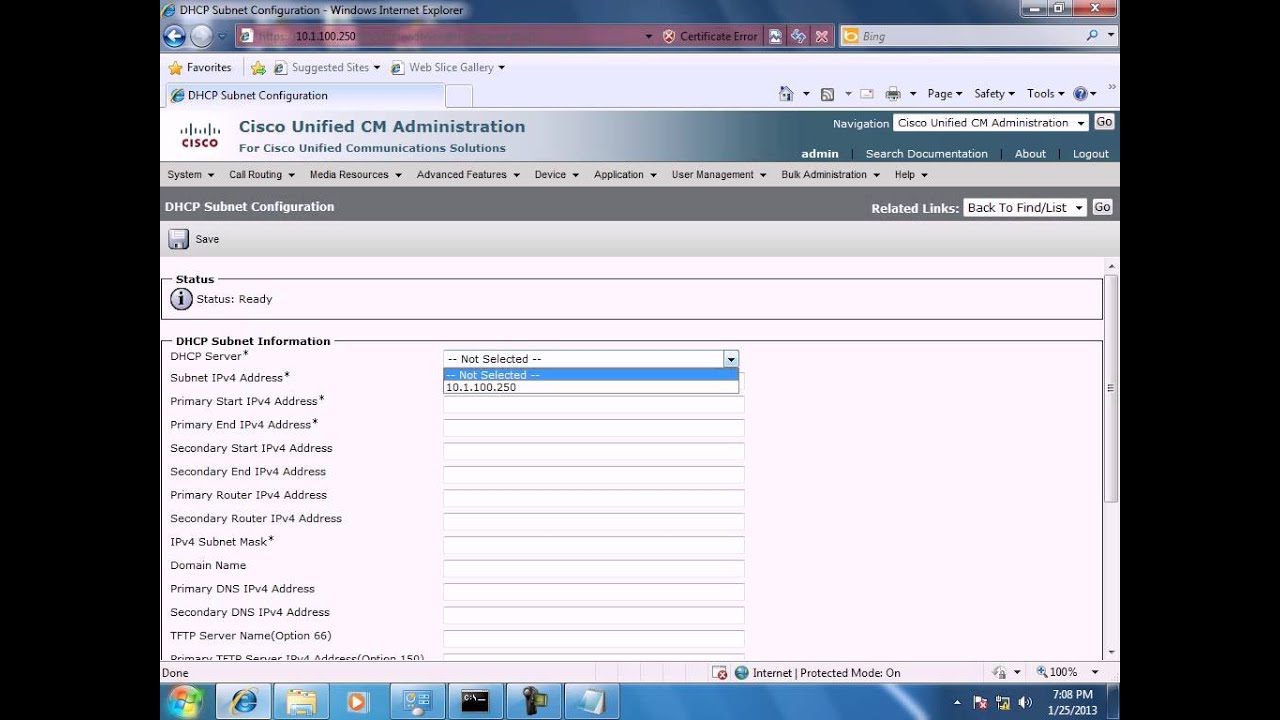Click the Primary Start IPv4 Address field
This screenshot has width=1280, height=720.
tap(594, 405)
